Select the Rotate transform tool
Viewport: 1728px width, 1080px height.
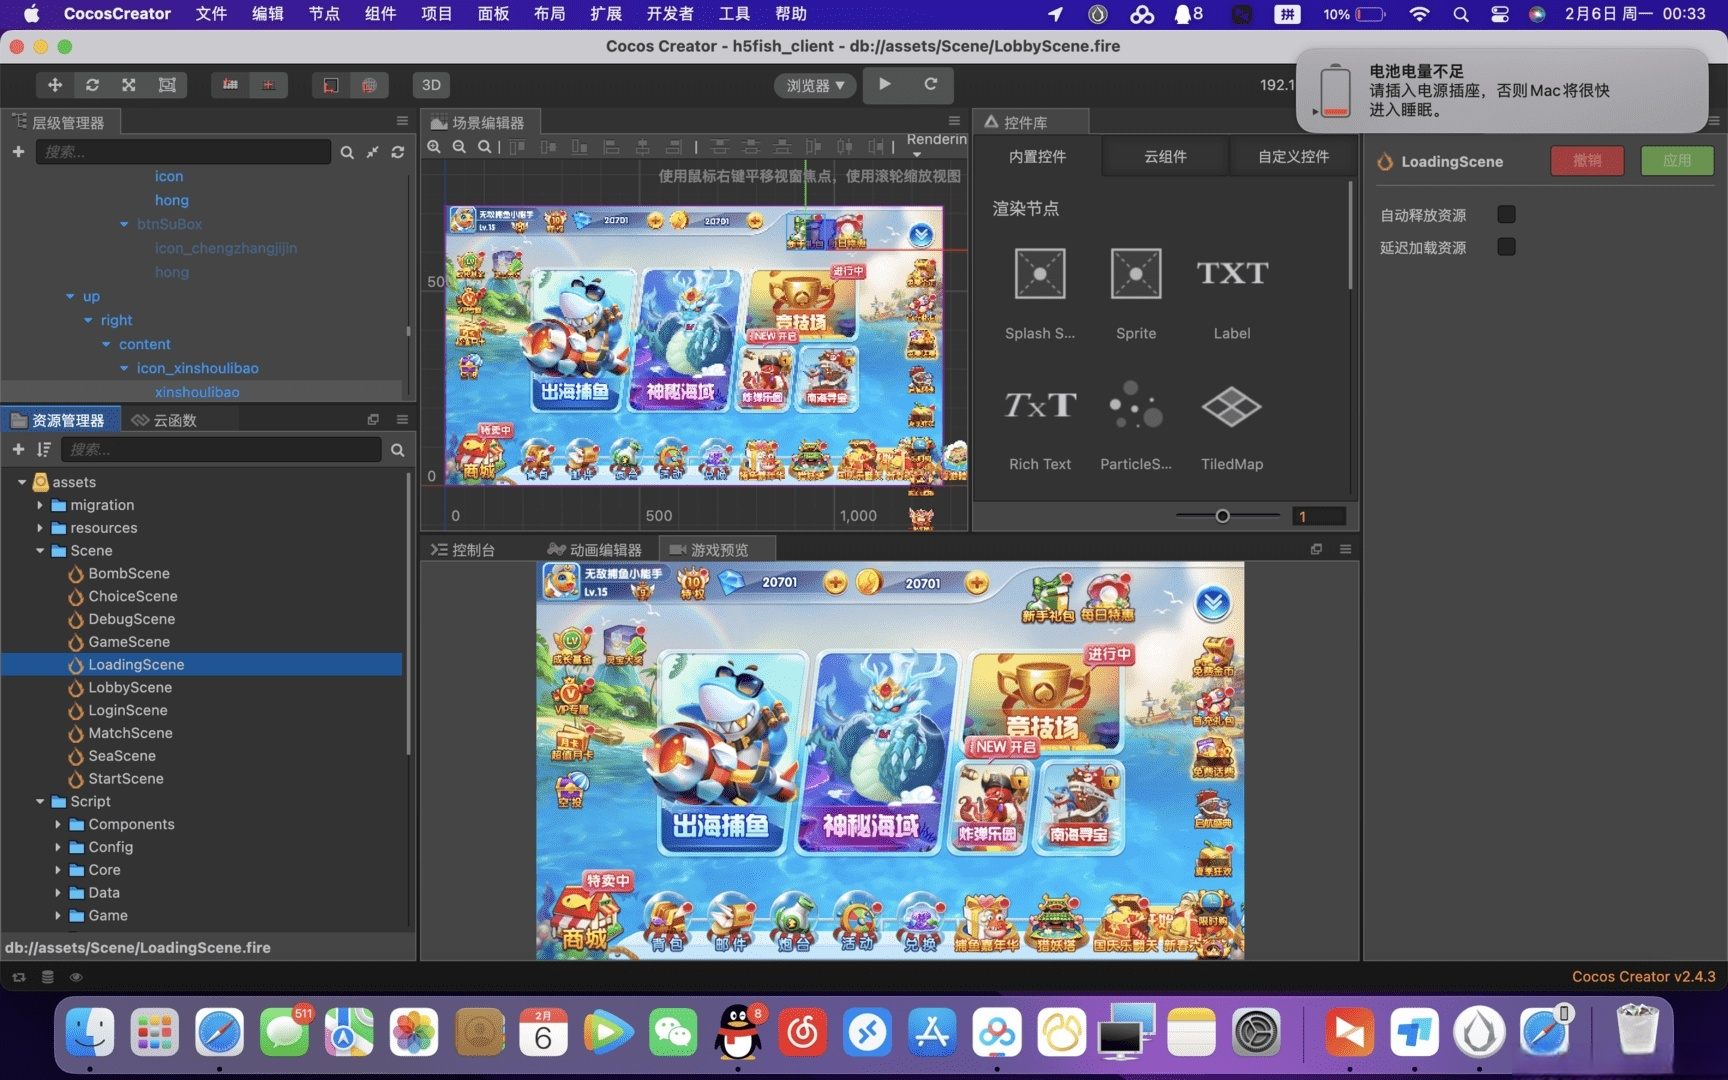coord(92,85)
